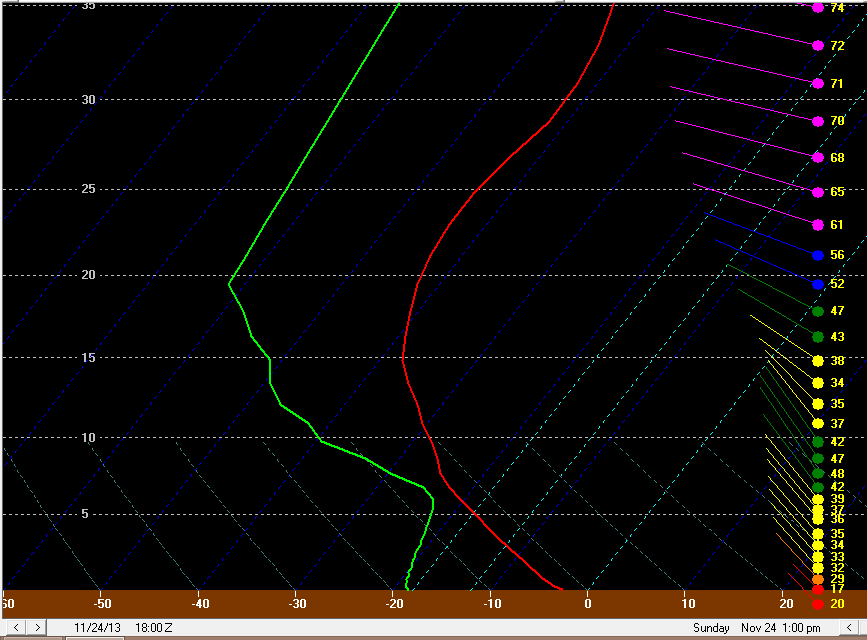Click the 0 temperature axis label
Screen dimensions: 867x640
(588, 603)
